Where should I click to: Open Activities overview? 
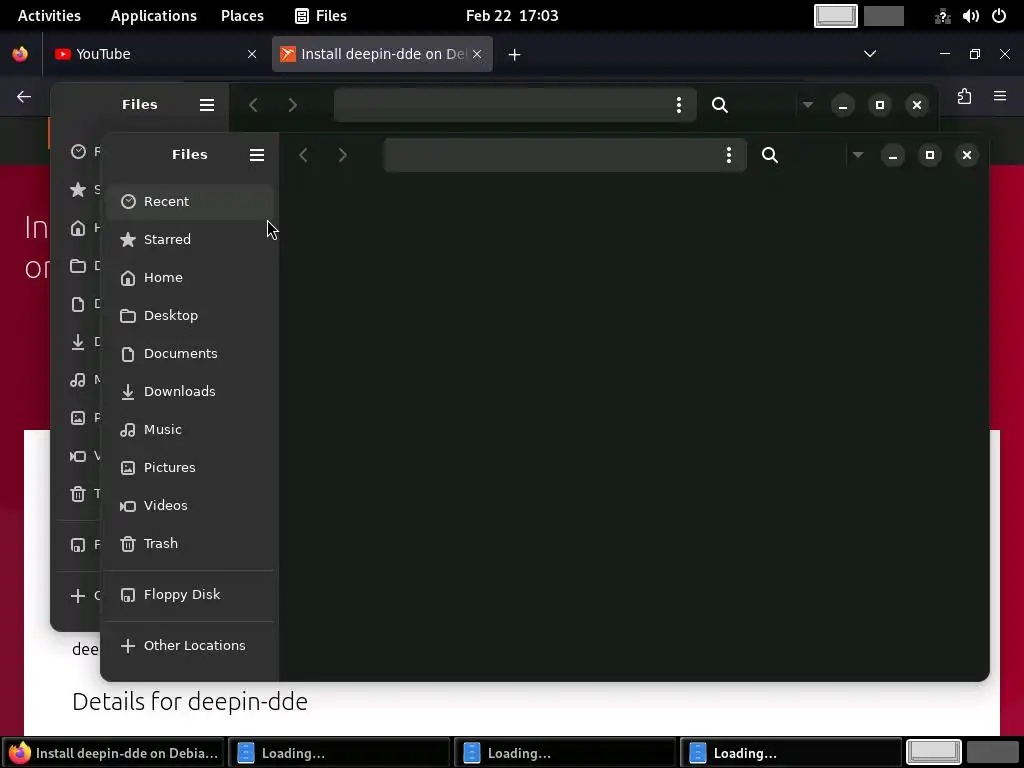click(49, 16)
